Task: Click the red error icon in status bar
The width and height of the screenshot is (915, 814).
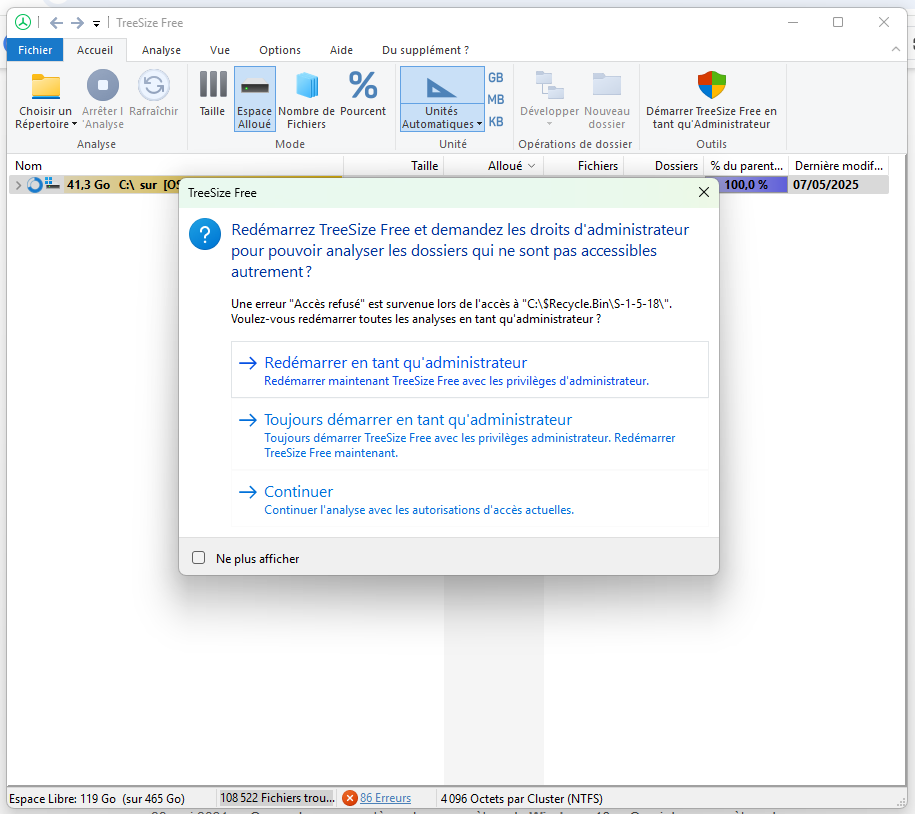Action: point(350,798)
